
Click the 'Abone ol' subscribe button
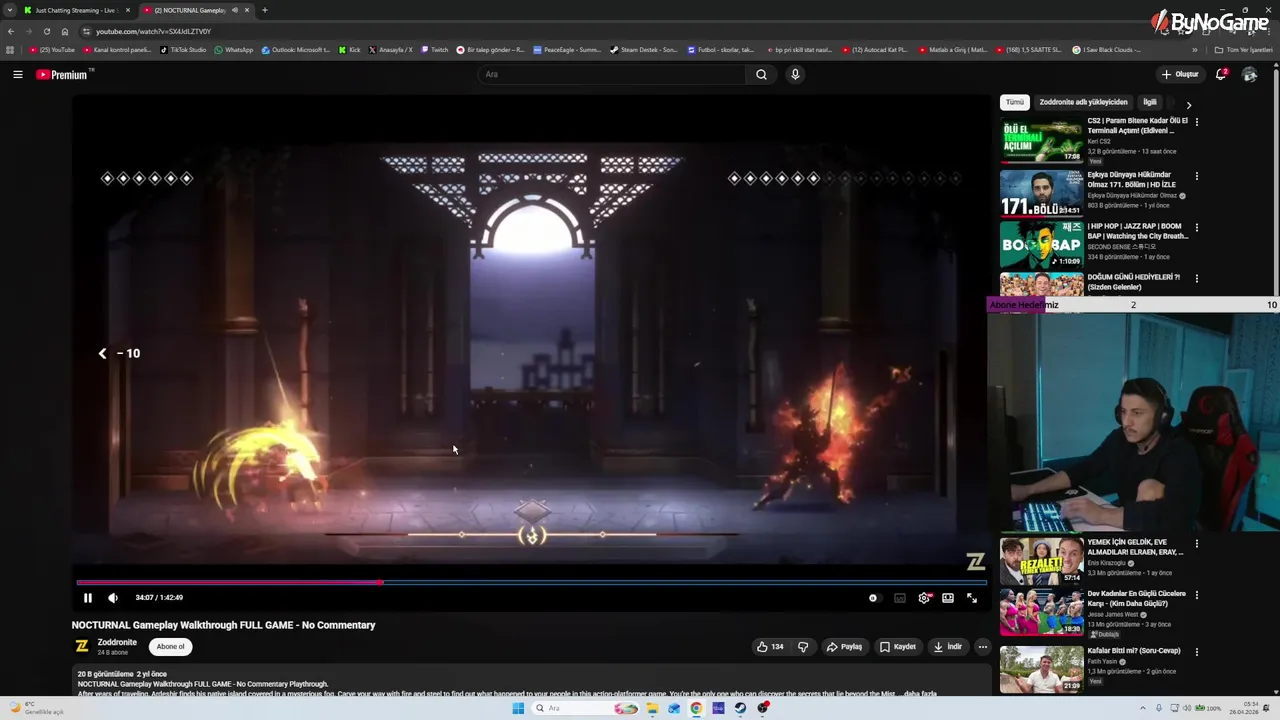(170, 647)
